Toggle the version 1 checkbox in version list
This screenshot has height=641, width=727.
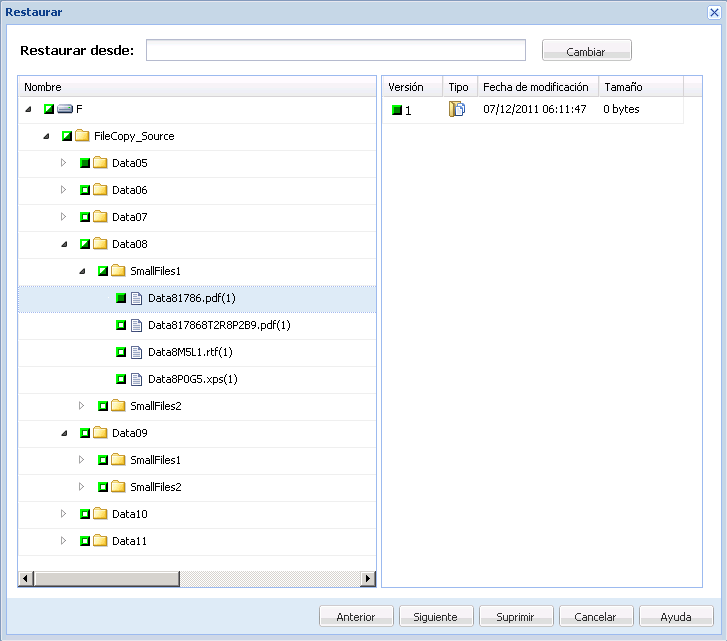397,110
